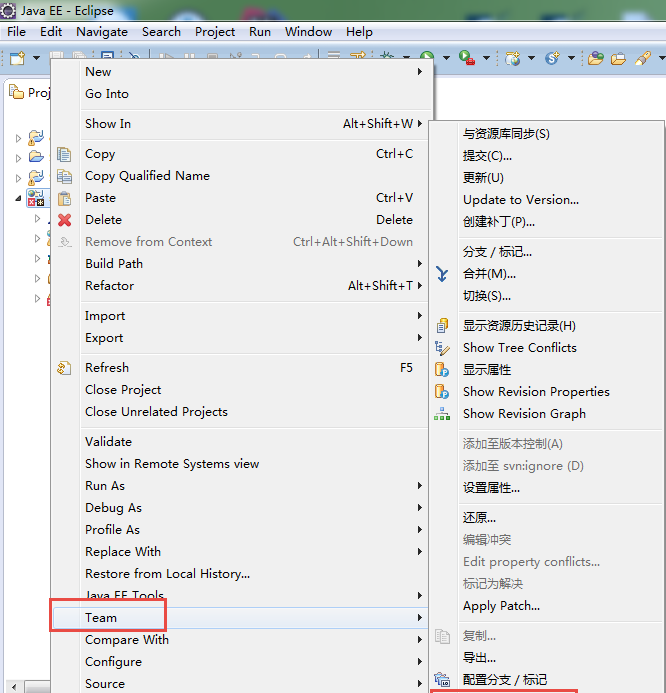
Task: Select the Team menu entry
Action: [240, 618]
